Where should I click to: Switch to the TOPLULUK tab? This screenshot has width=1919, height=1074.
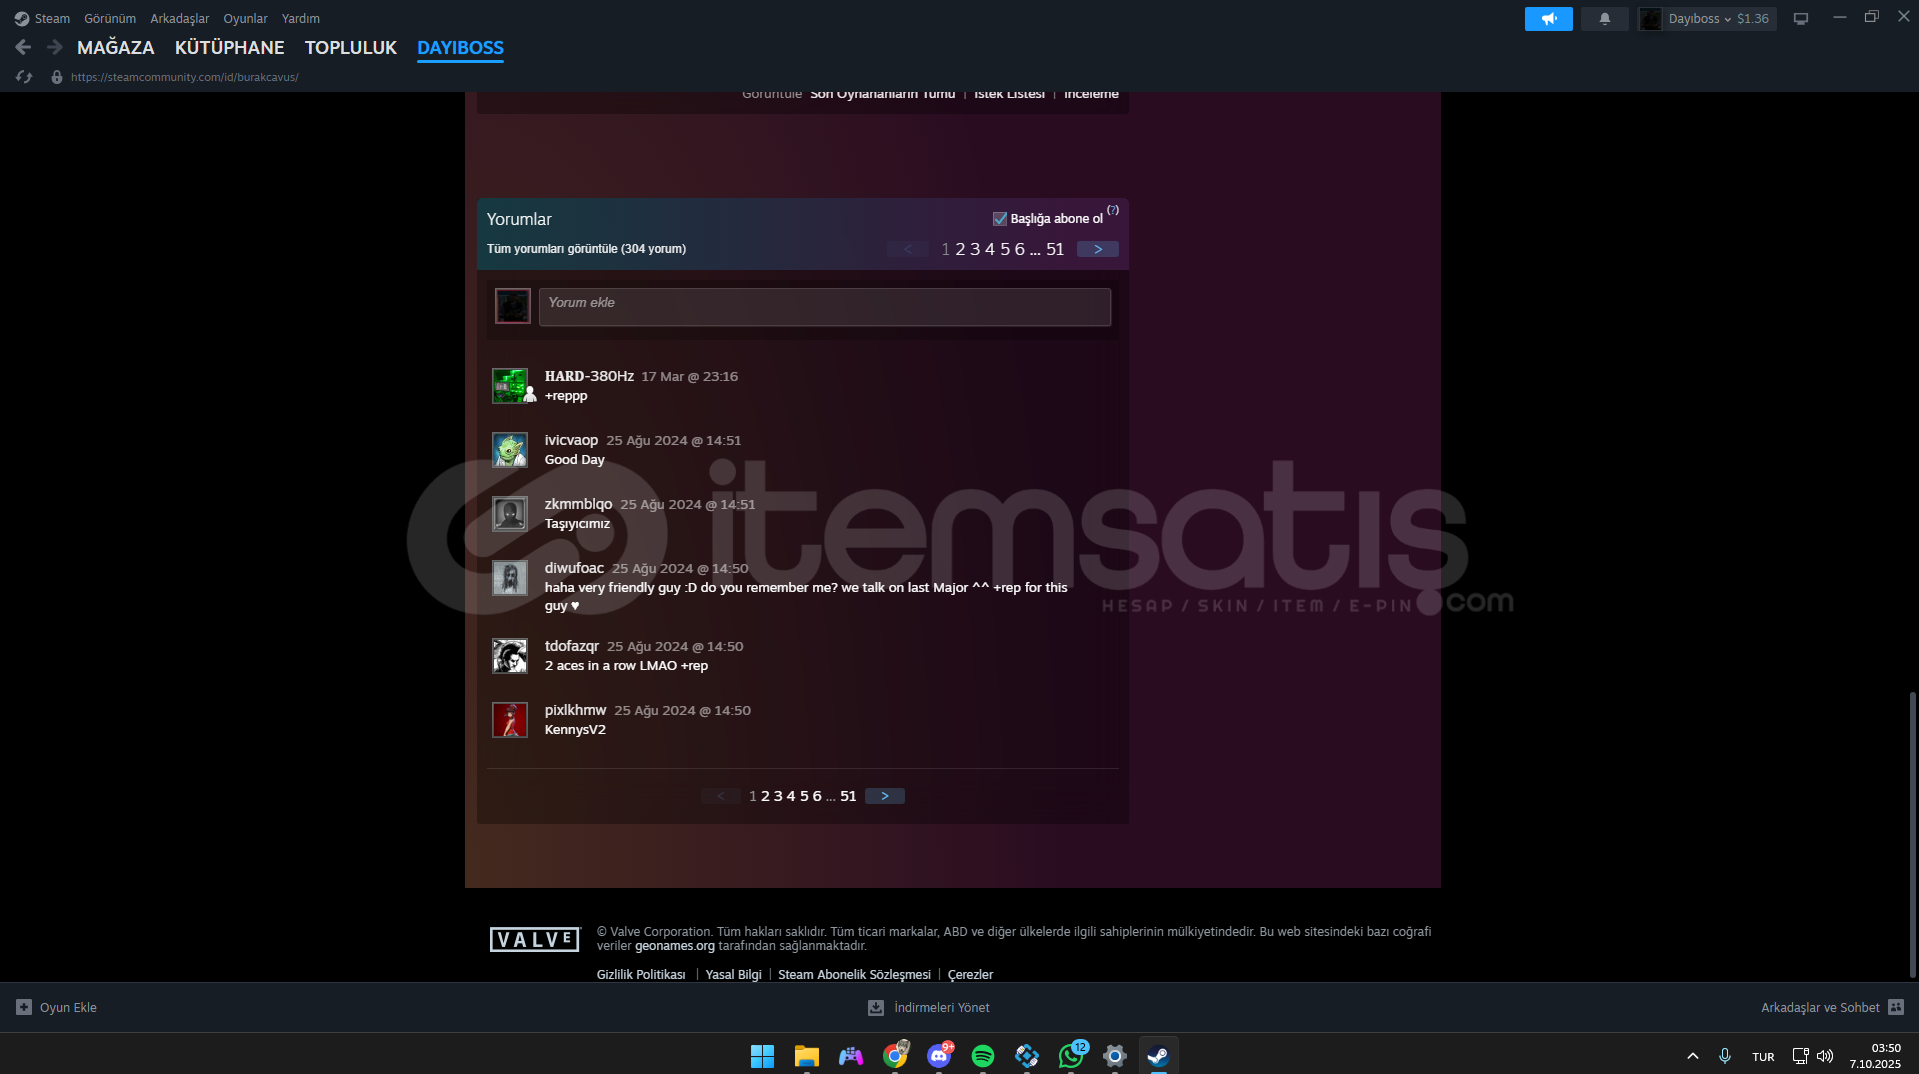tap(351, 48)
